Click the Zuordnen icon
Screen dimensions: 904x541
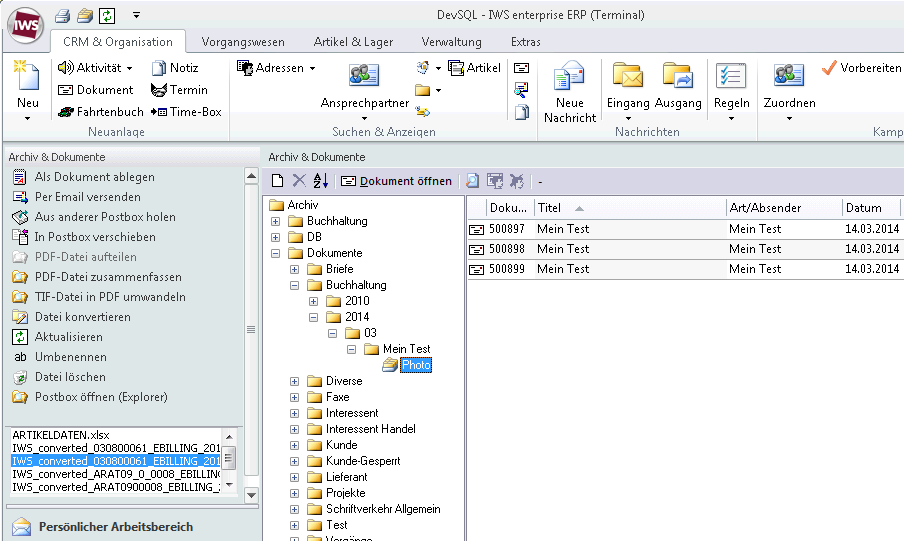click(789, 76)
